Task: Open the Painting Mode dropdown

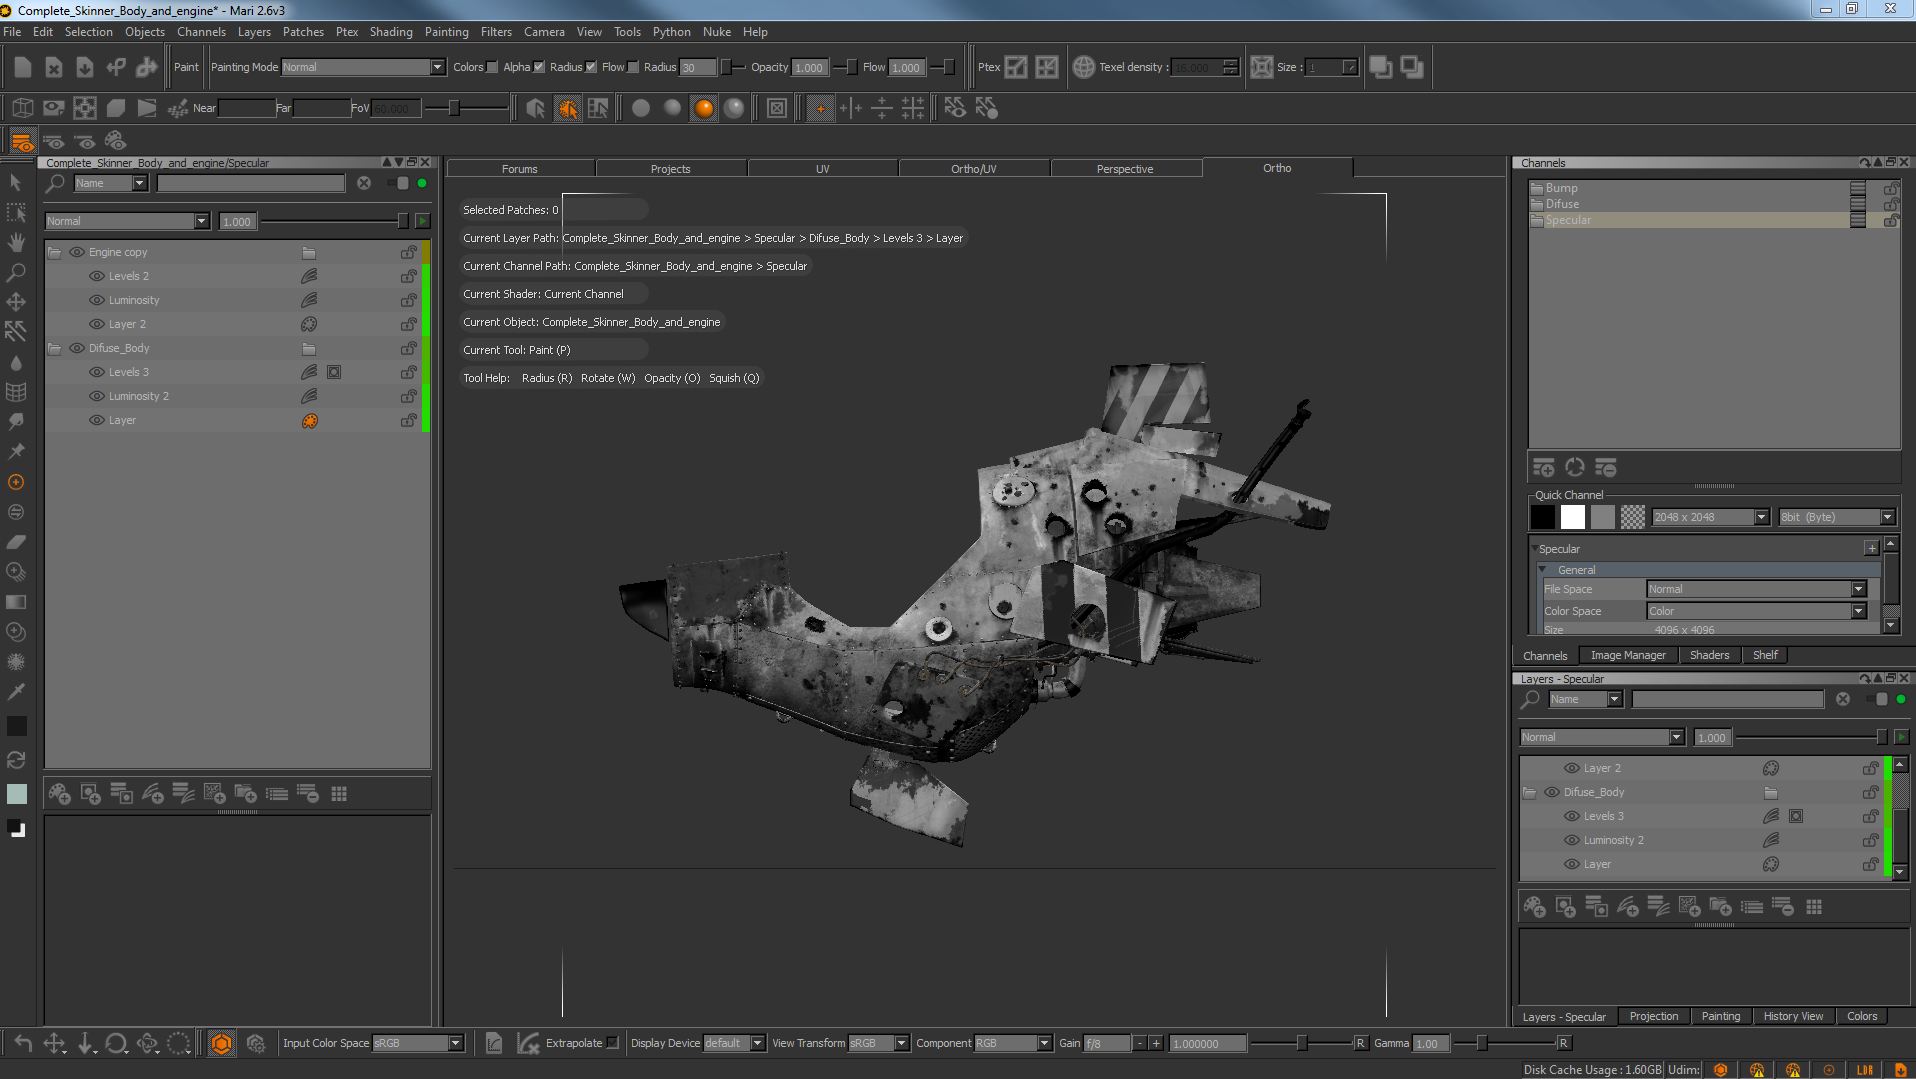Action: [363, 67]
